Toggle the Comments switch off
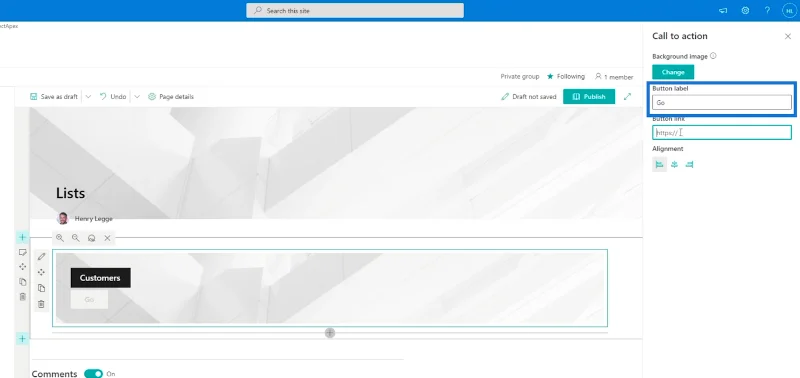Screen dimensions: 800x378 93,374
